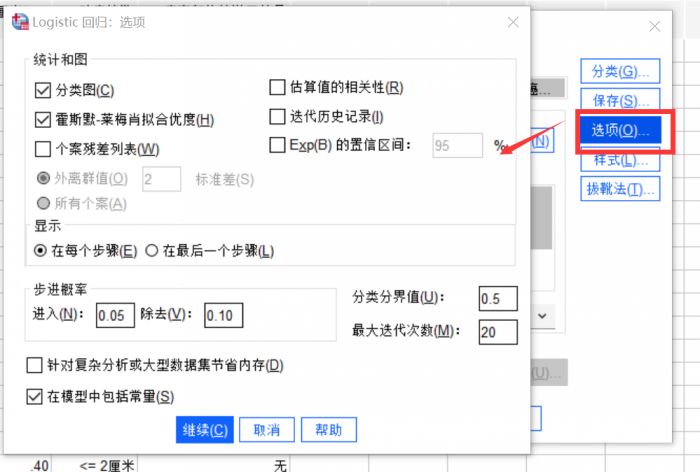Toggle 在模型中包括常量(S) checkbox
The height and width of the screenshot is (472, 700).
coord(34,397)
